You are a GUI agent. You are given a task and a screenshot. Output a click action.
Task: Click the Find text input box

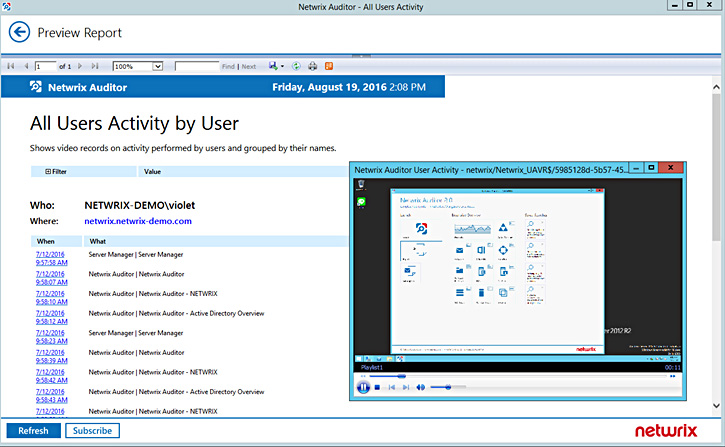(197, 66)
